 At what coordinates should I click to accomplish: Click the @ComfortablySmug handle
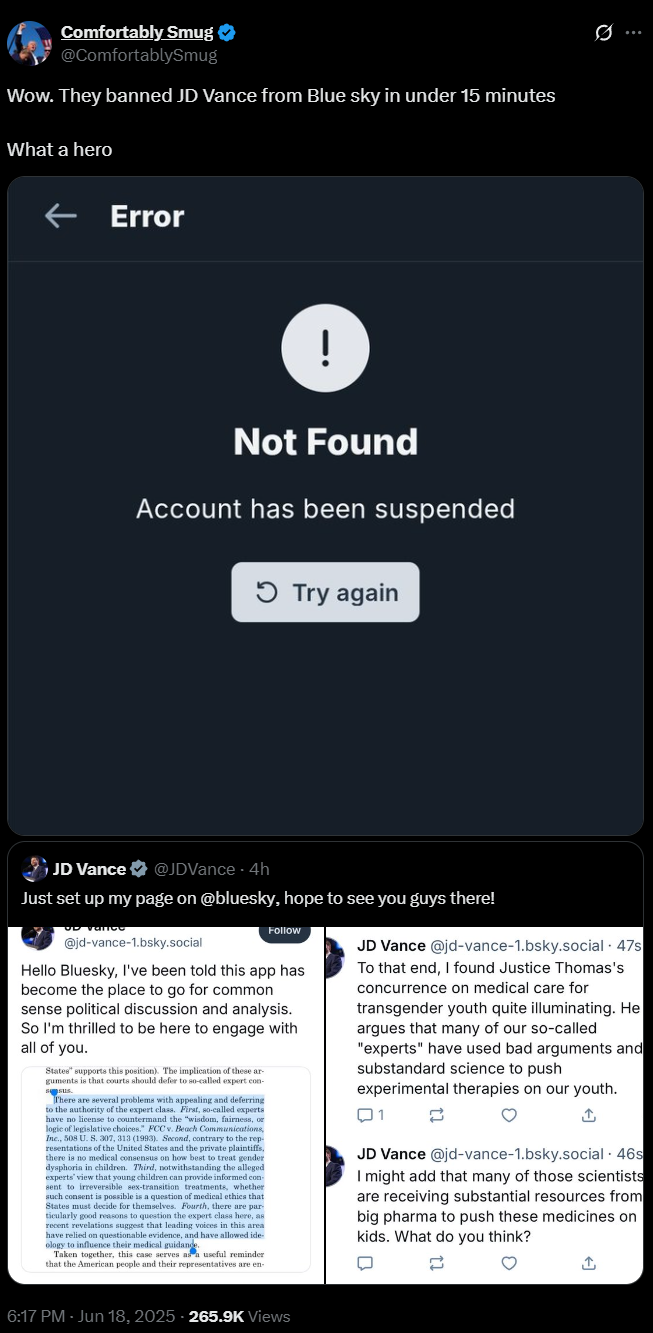(139, 55)
